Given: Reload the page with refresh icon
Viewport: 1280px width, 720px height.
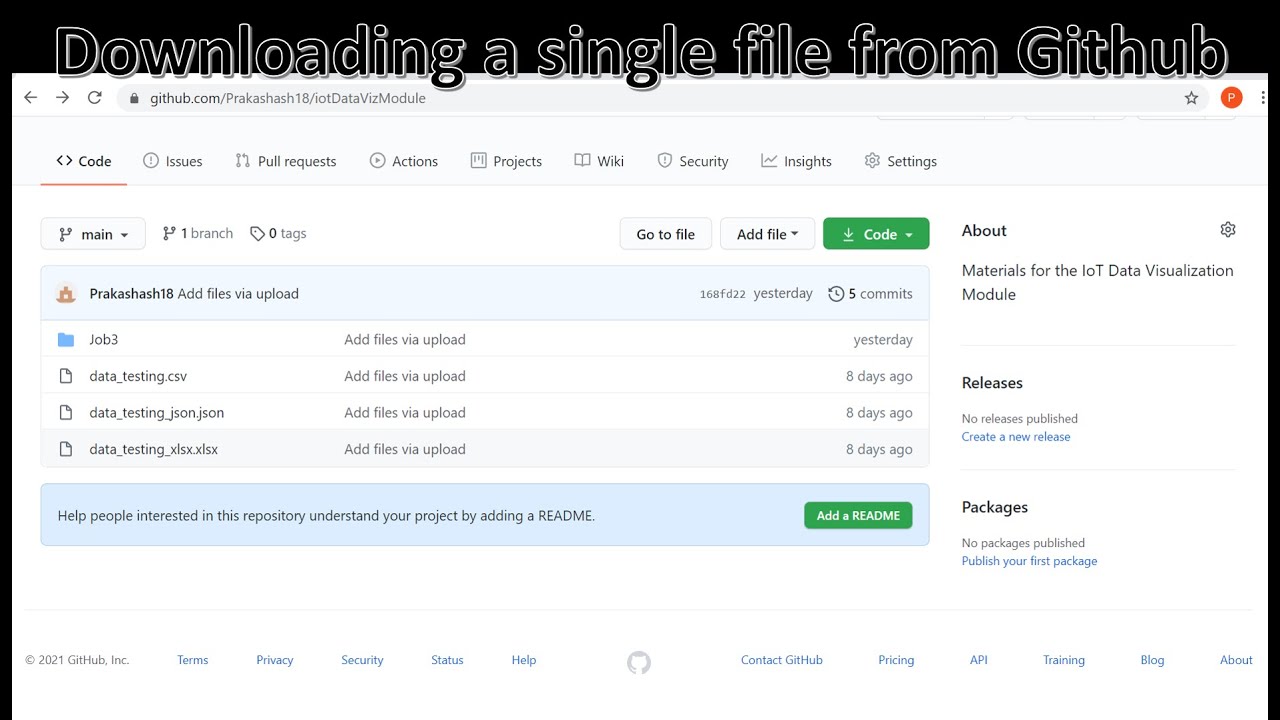Looking at the screenshot, I should click(95, 98).
